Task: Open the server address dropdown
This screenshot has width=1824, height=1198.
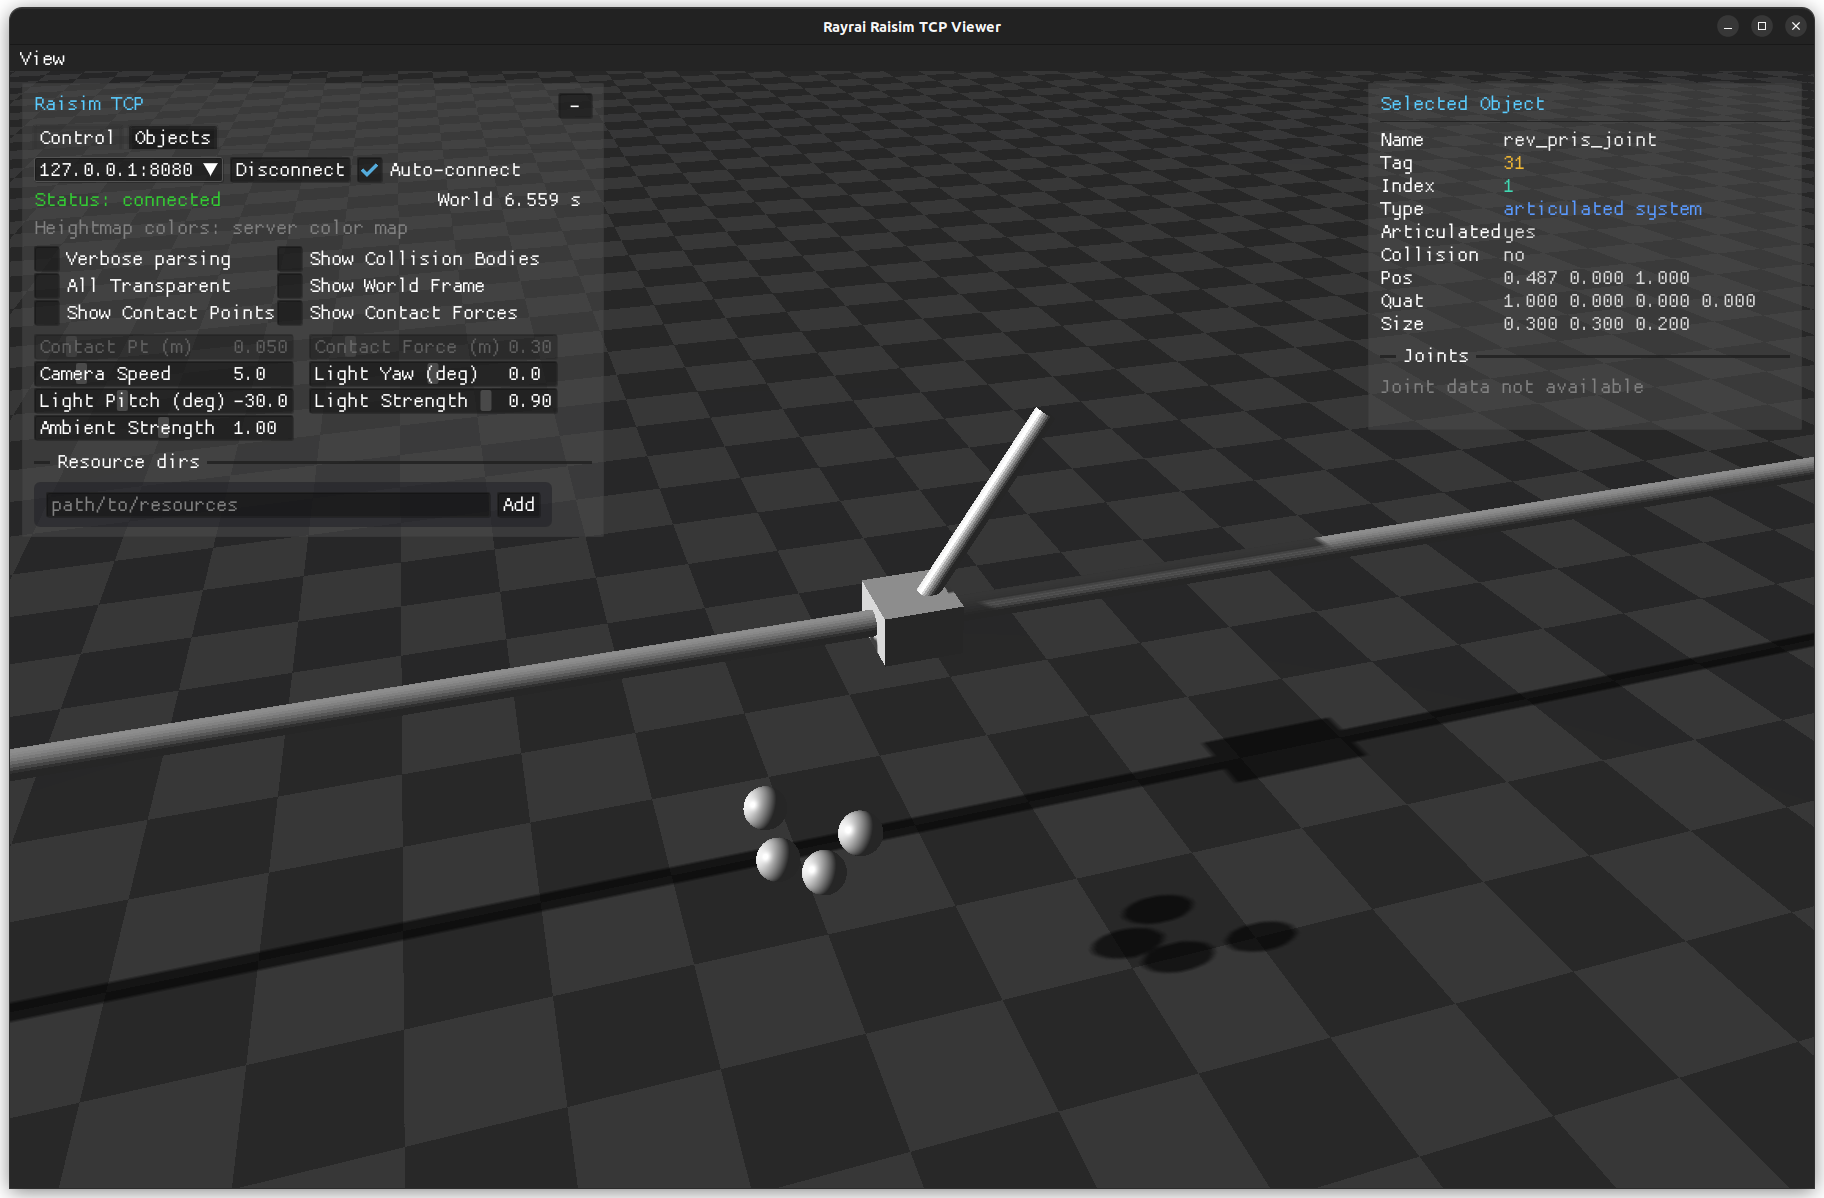Action: pyautogui.click(x=210, y=170)
